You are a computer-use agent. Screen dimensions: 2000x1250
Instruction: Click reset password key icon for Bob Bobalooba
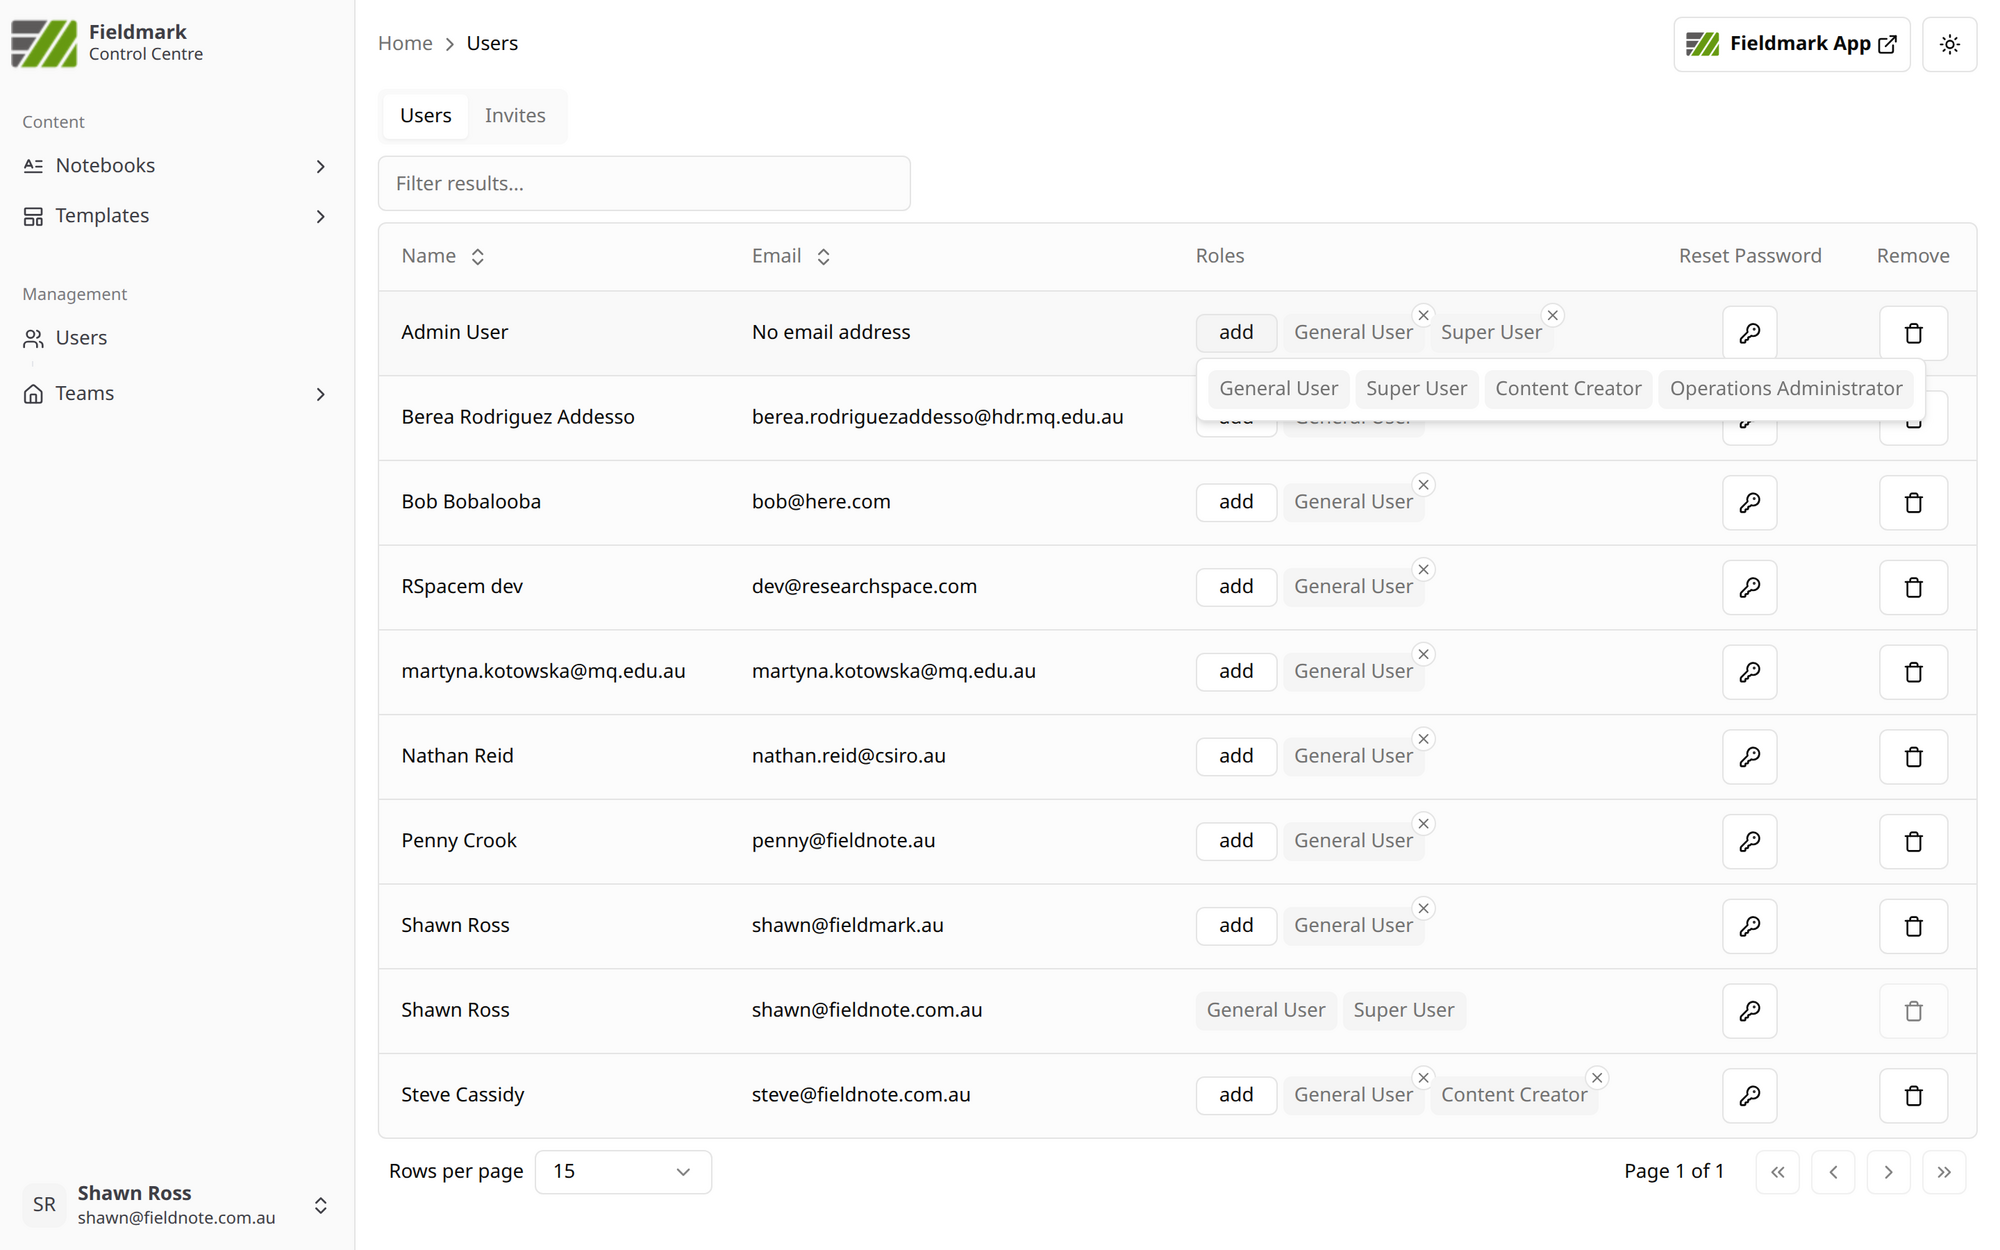1749,502
